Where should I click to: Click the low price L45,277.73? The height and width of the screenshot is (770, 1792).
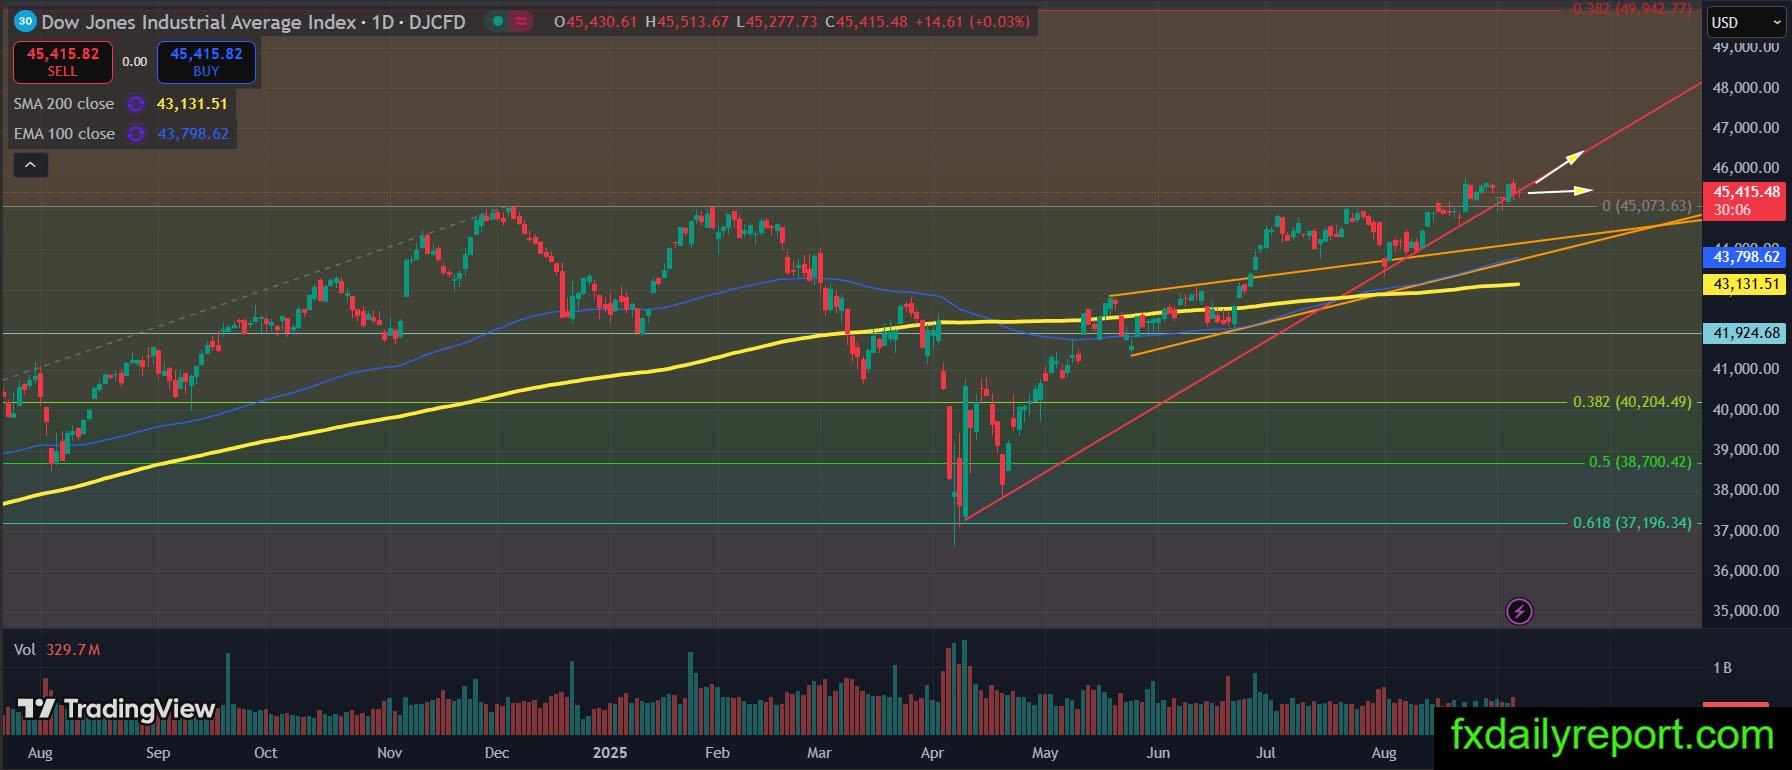tap(776, 22)
